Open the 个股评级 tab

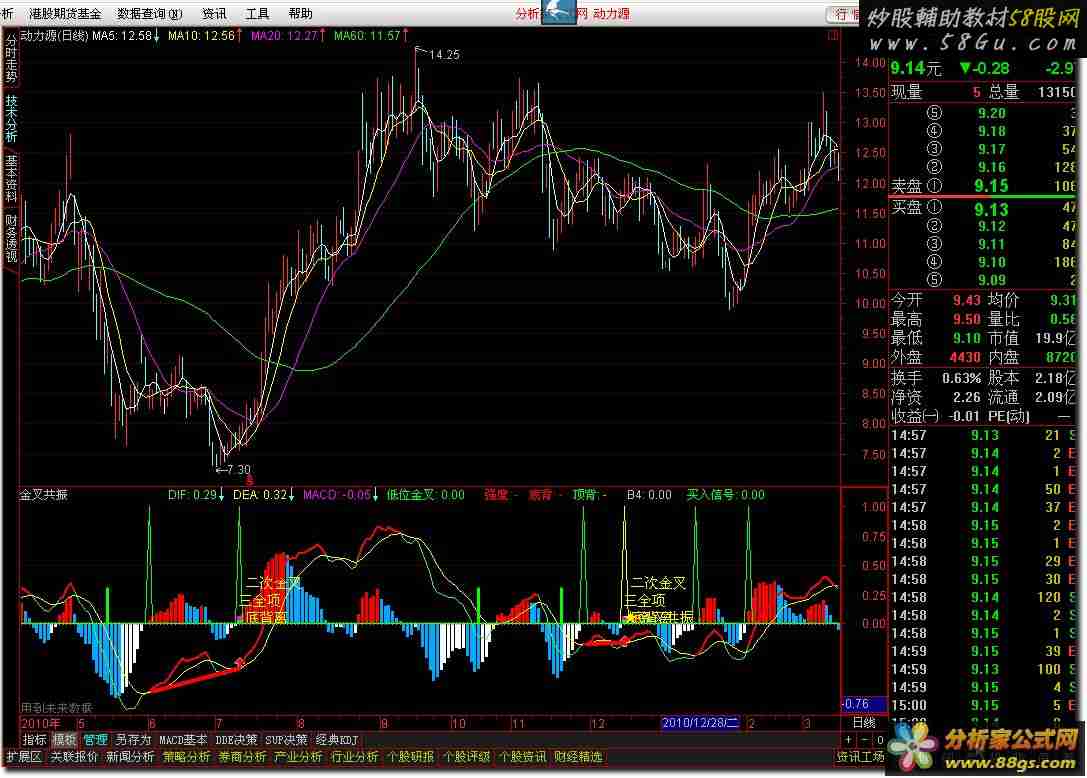467,757
